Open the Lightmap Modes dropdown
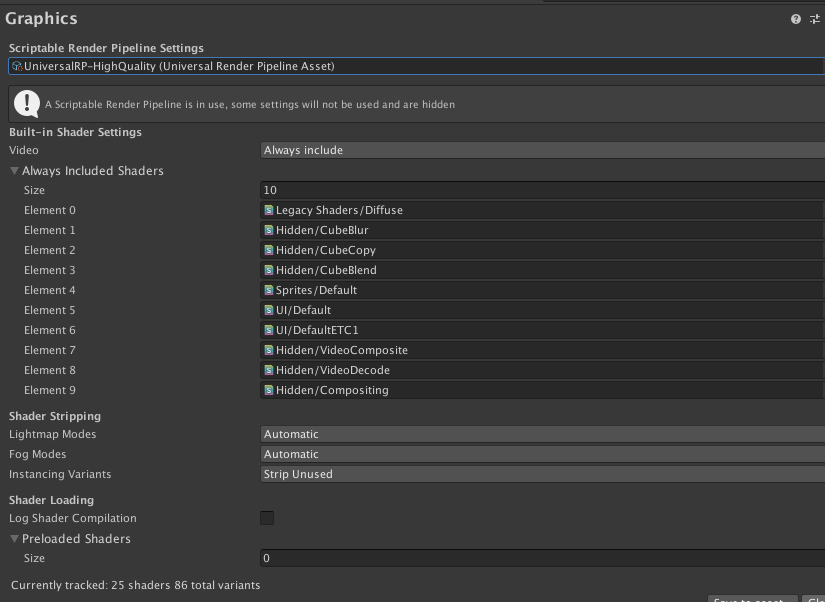This screenshot has height=602, width=825. click(542, 434)
